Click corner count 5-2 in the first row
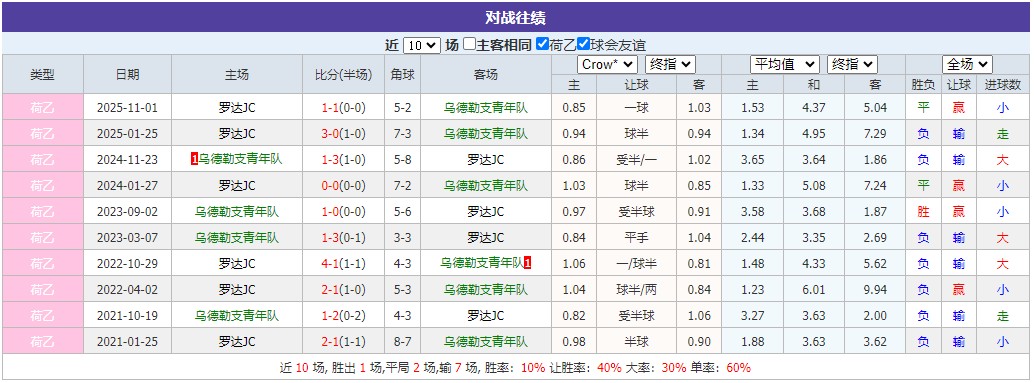The width and height of the screenshot is (1034, 383). (x=402, y=107)
